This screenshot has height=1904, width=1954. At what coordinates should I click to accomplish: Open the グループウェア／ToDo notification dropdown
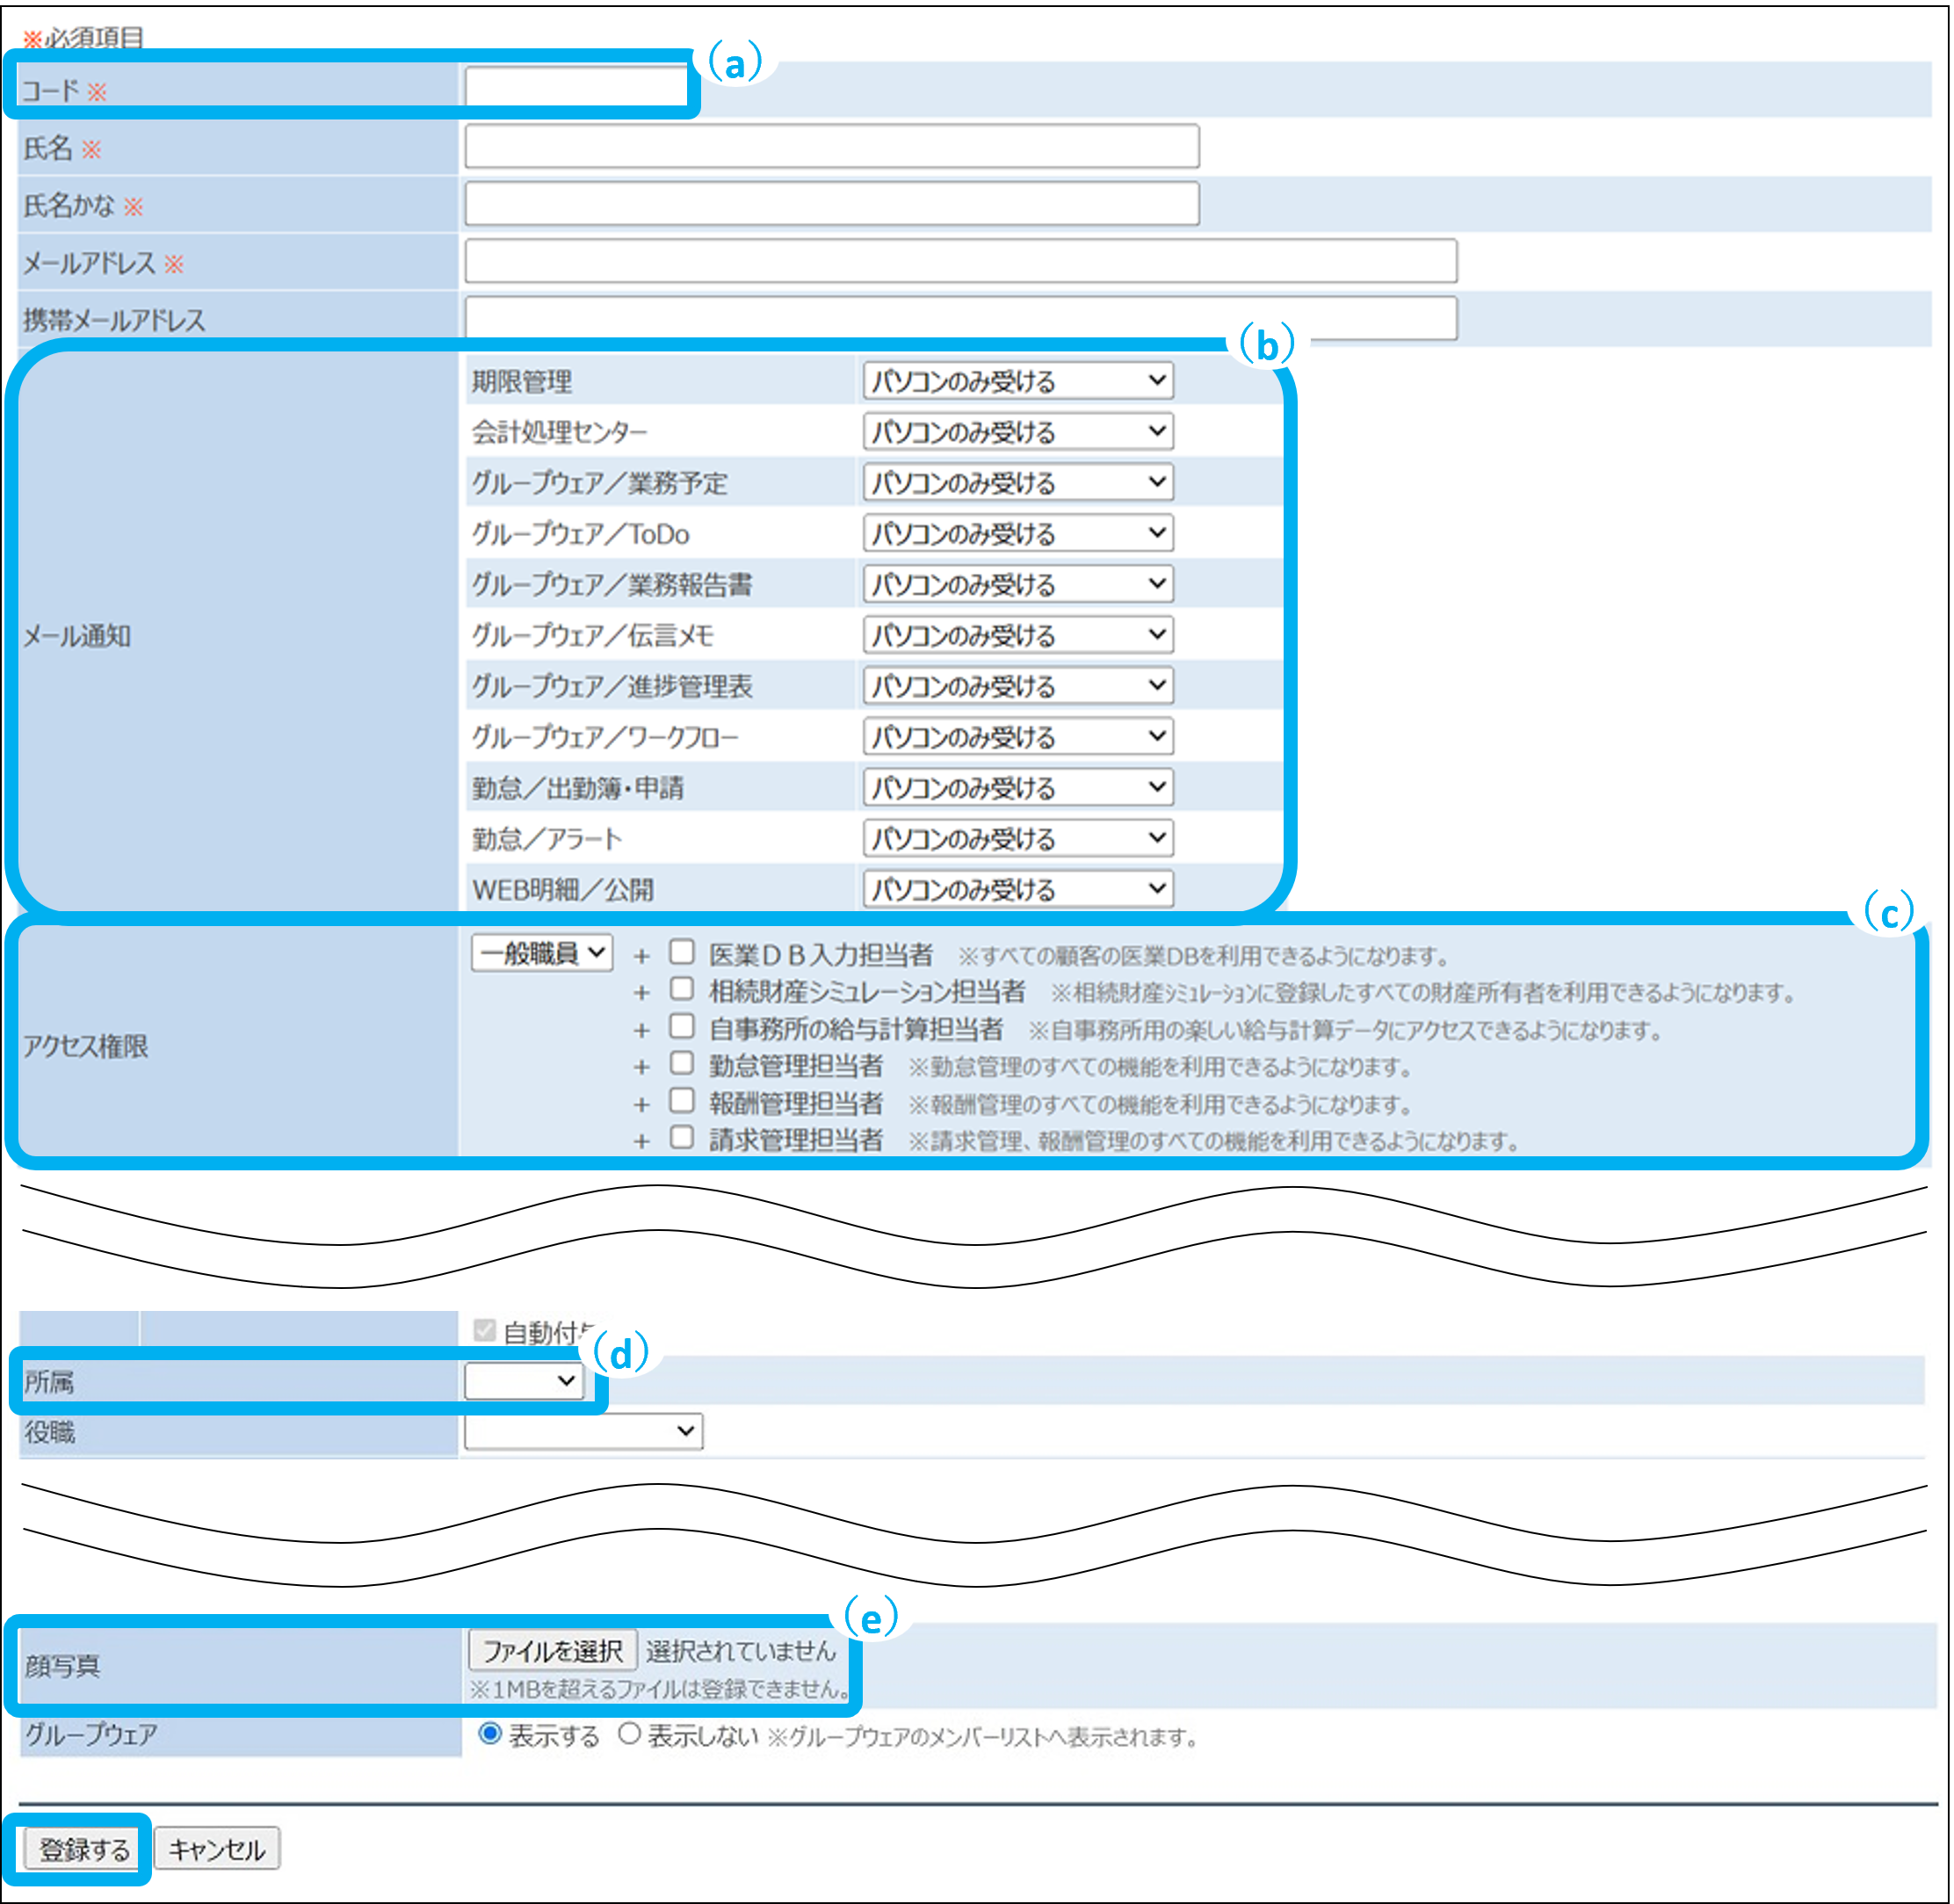(x=1017, y=533)
